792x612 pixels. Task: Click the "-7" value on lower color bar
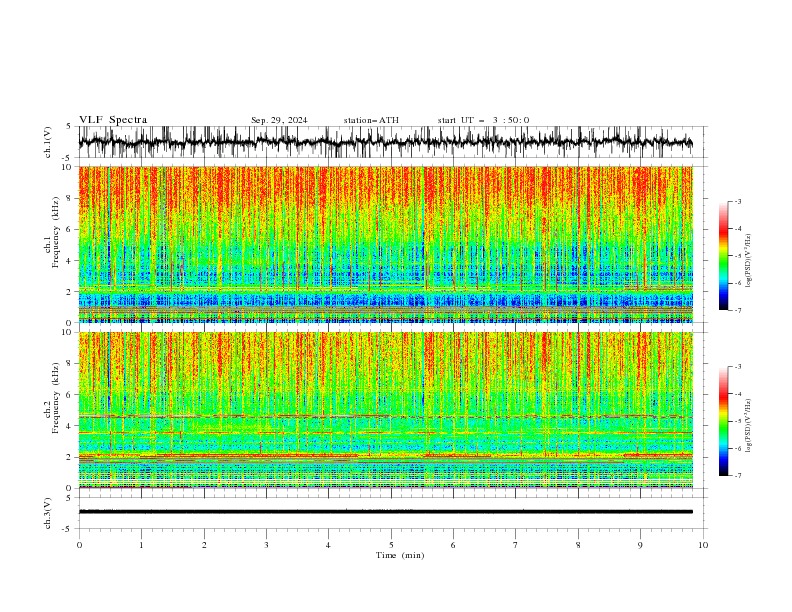coord(737,476)
